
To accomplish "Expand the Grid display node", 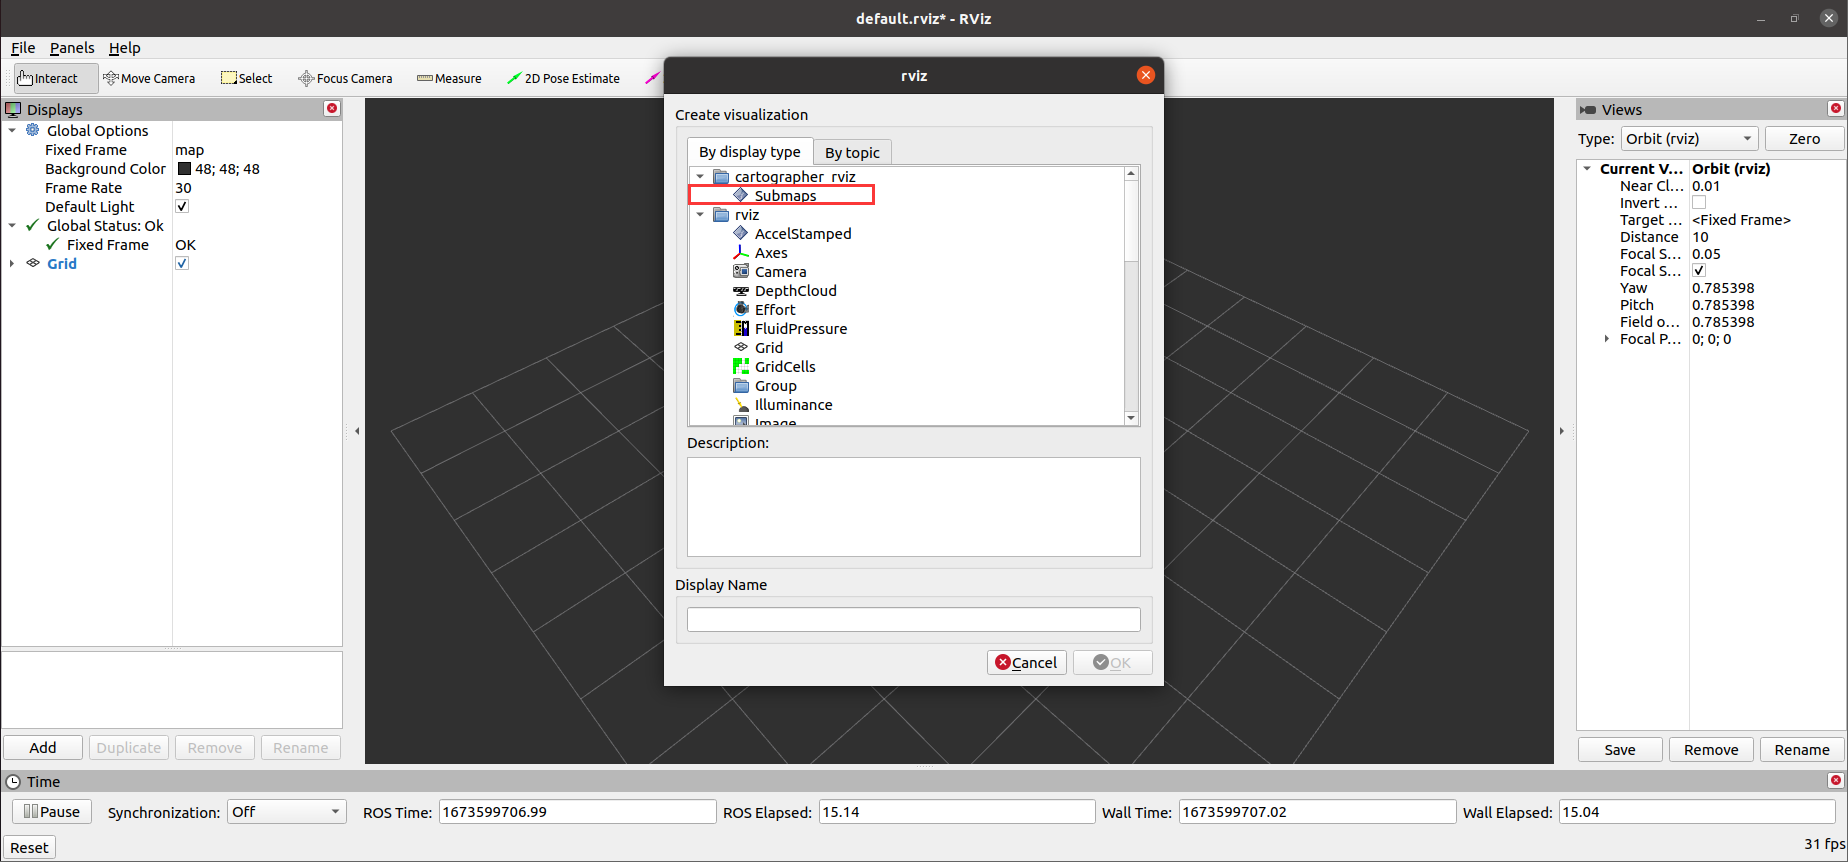I will coord(12,263).
